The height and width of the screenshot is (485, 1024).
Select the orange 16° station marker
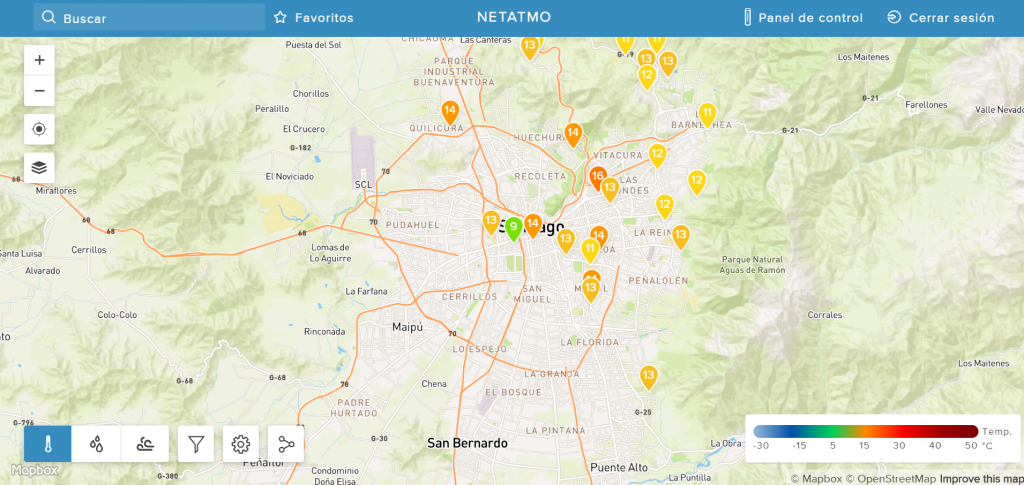coord(597,177)
